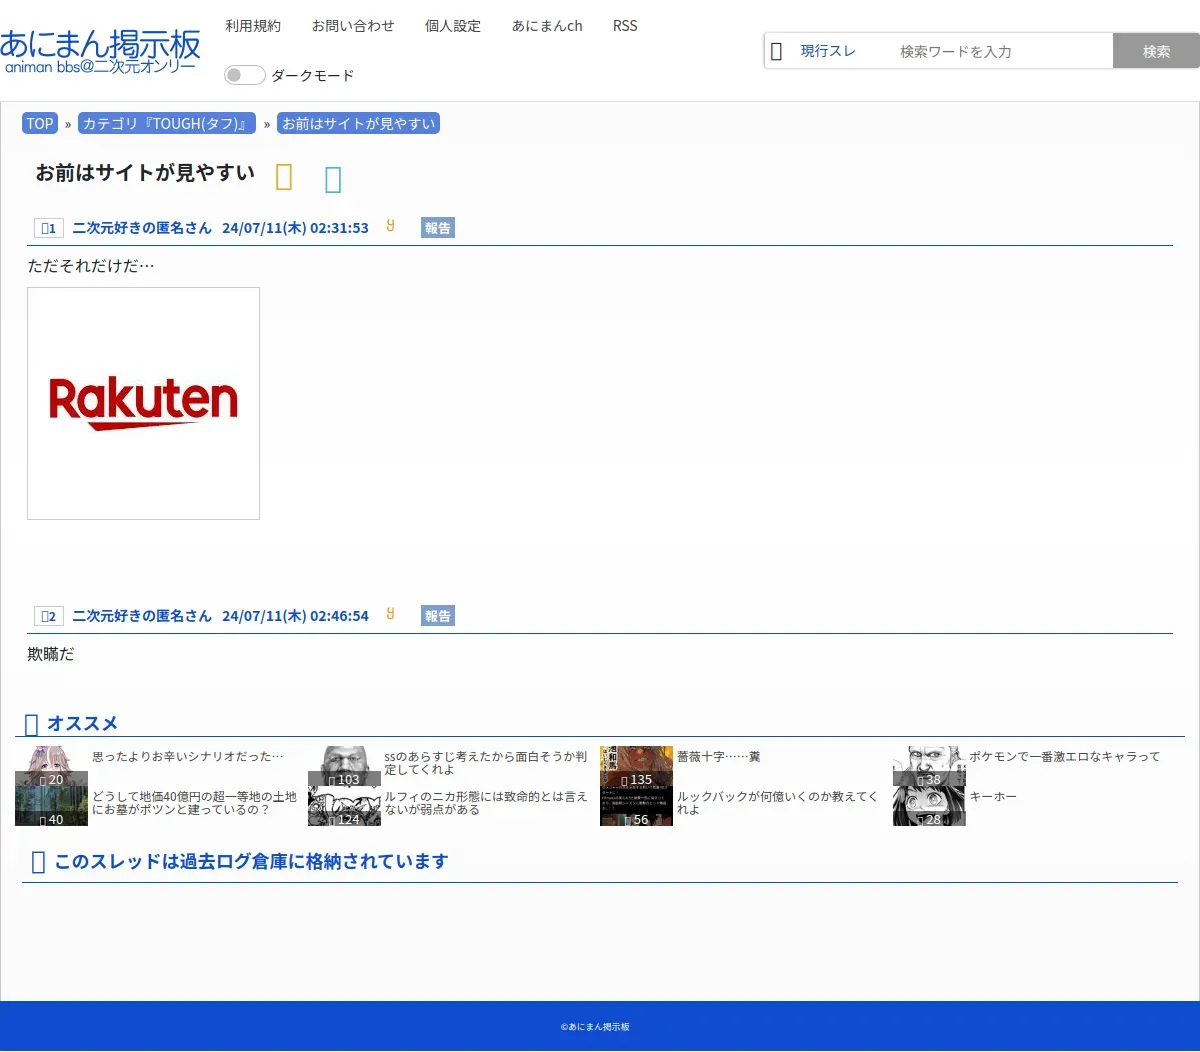Report post 2 with 報告 button
This screenshot has height=1052, width=1200.
[438, 616]
